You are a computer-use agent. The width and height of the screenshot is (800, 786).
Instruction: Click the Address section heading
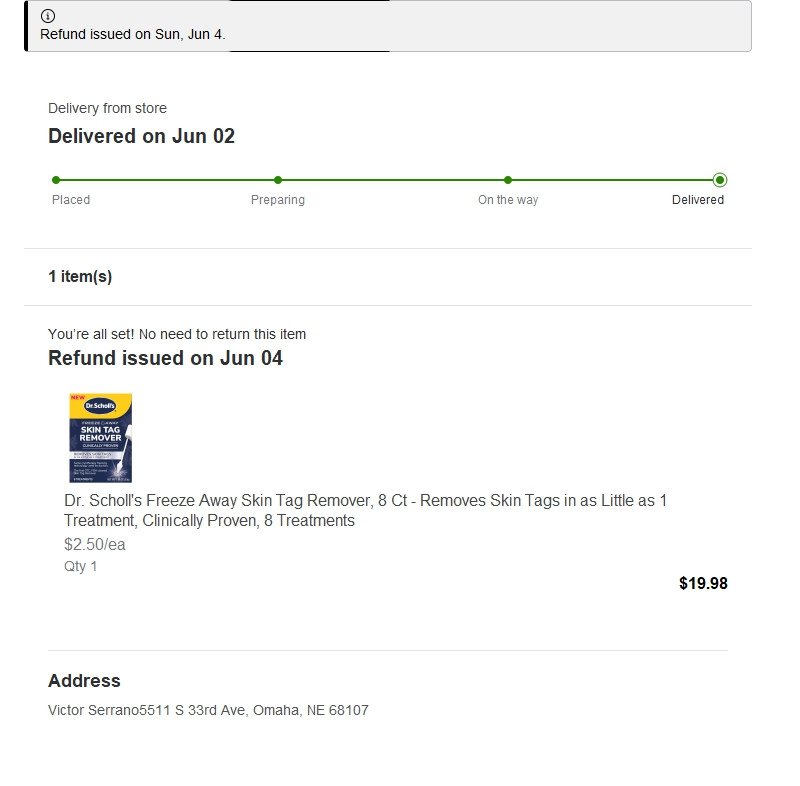coord(84,680)
